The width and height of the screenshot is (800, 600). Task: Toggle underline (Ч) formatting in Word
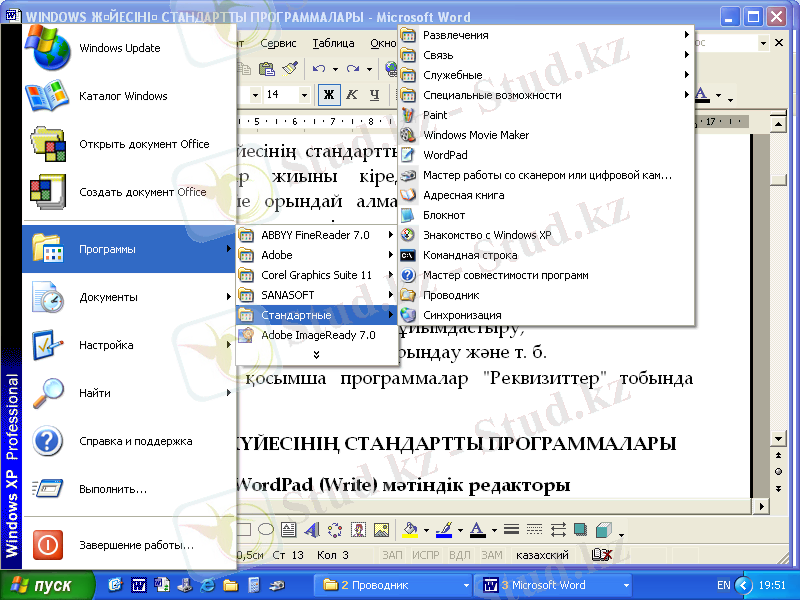[x=374, y=95]
